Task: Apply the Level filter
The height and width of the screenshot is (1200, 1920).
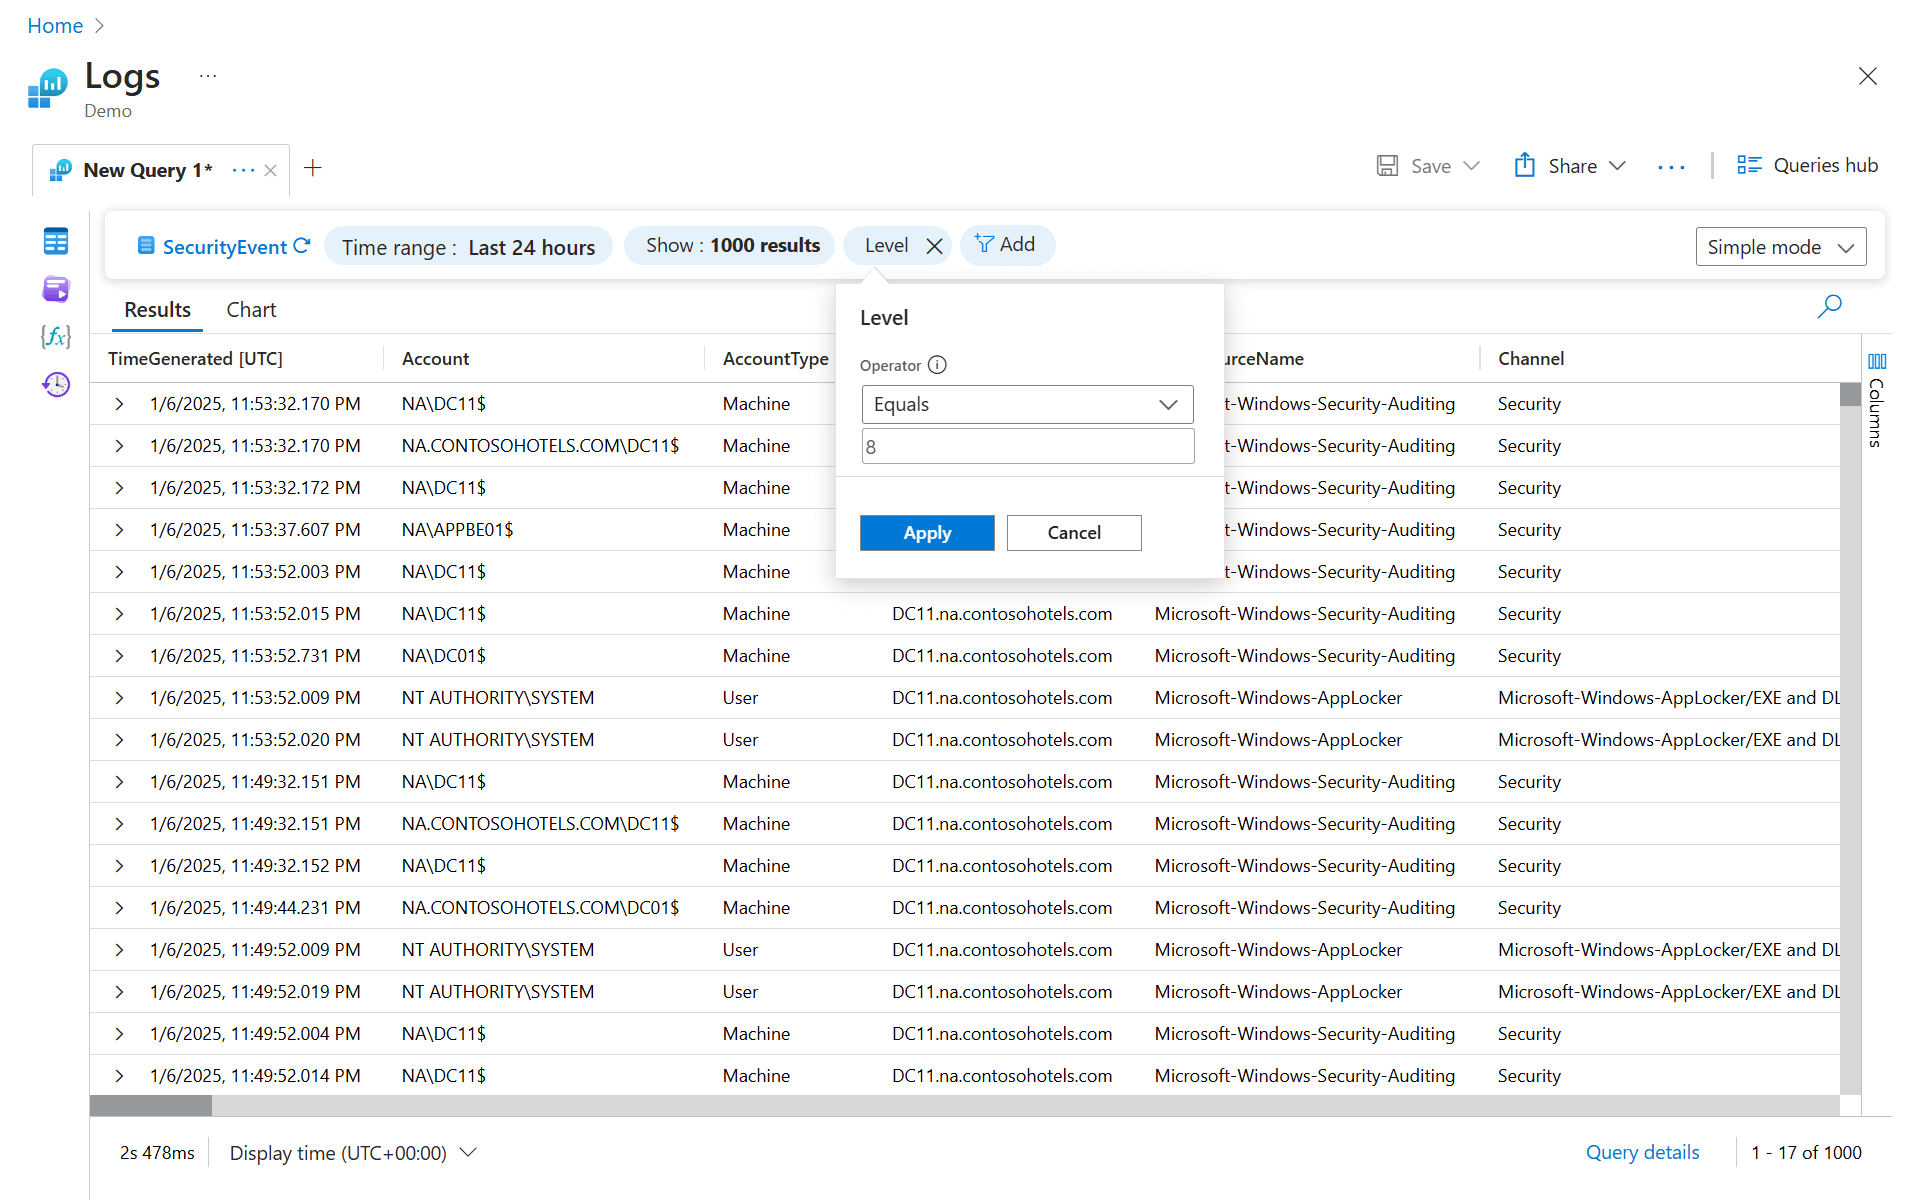Action: pyautogui.click(x=926, y=533)
